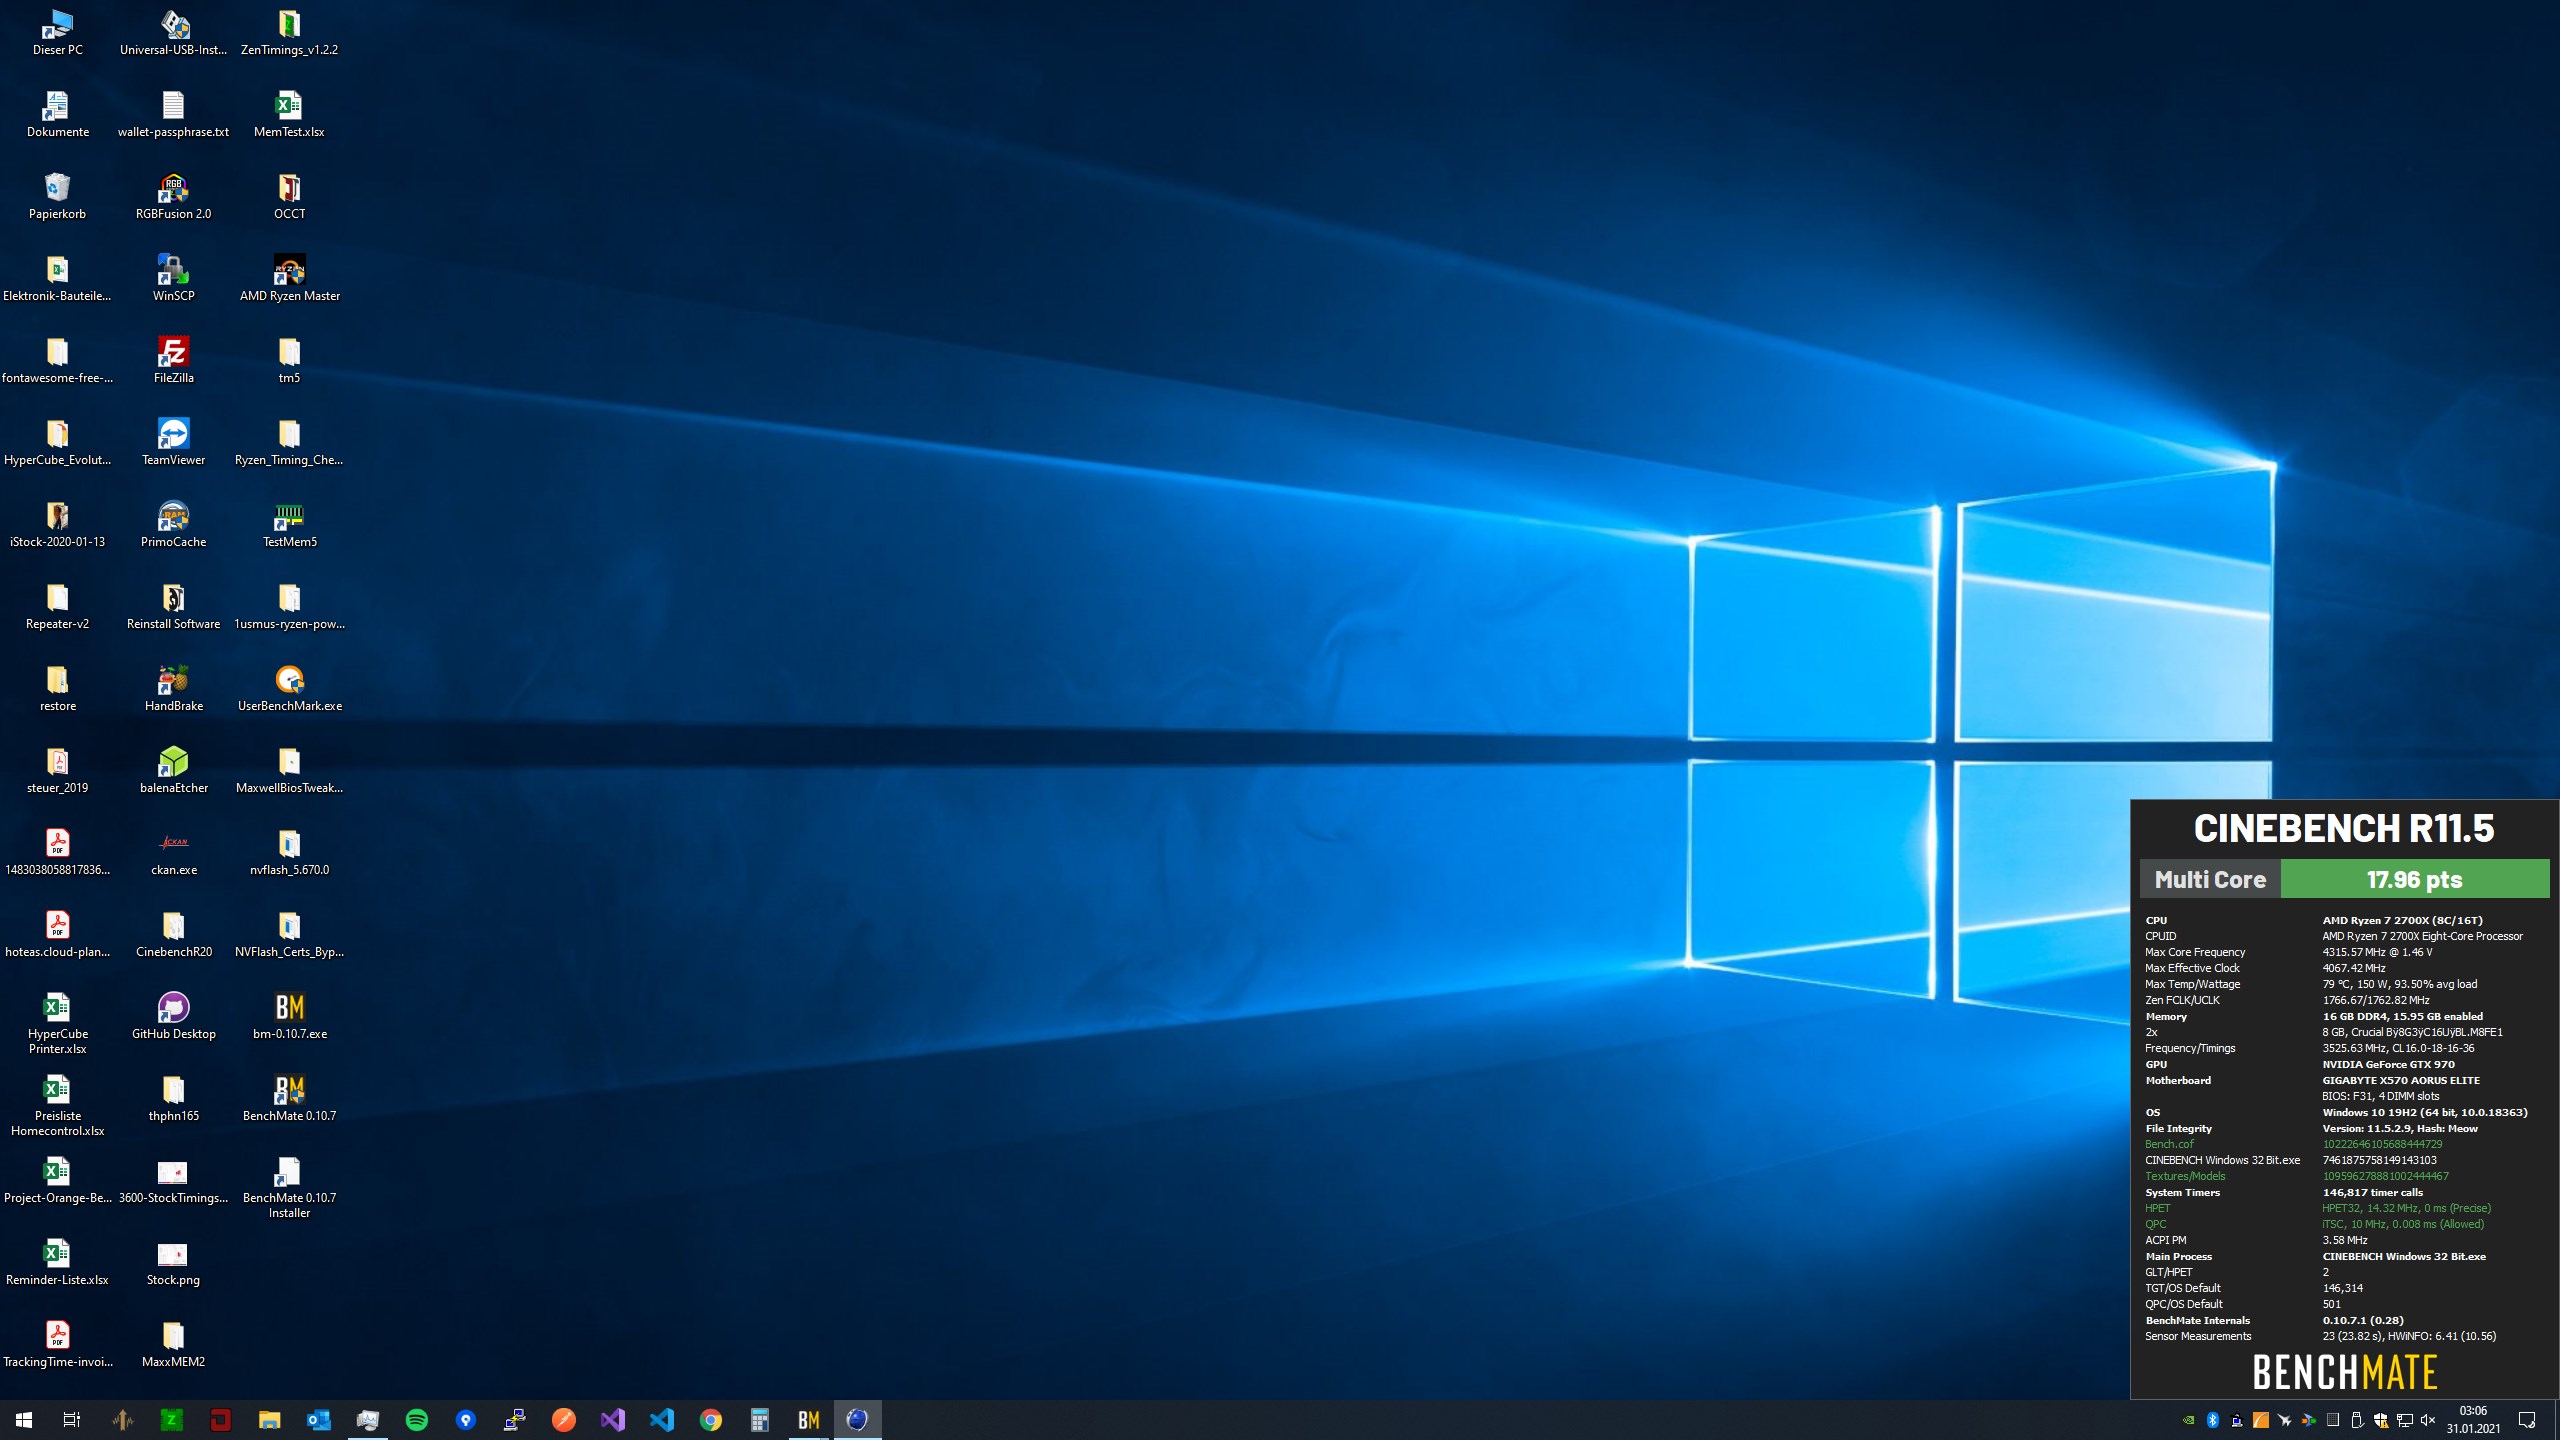Click the Cinebench taskbar button
2560x1440 pixels.
coord(858,1419)
